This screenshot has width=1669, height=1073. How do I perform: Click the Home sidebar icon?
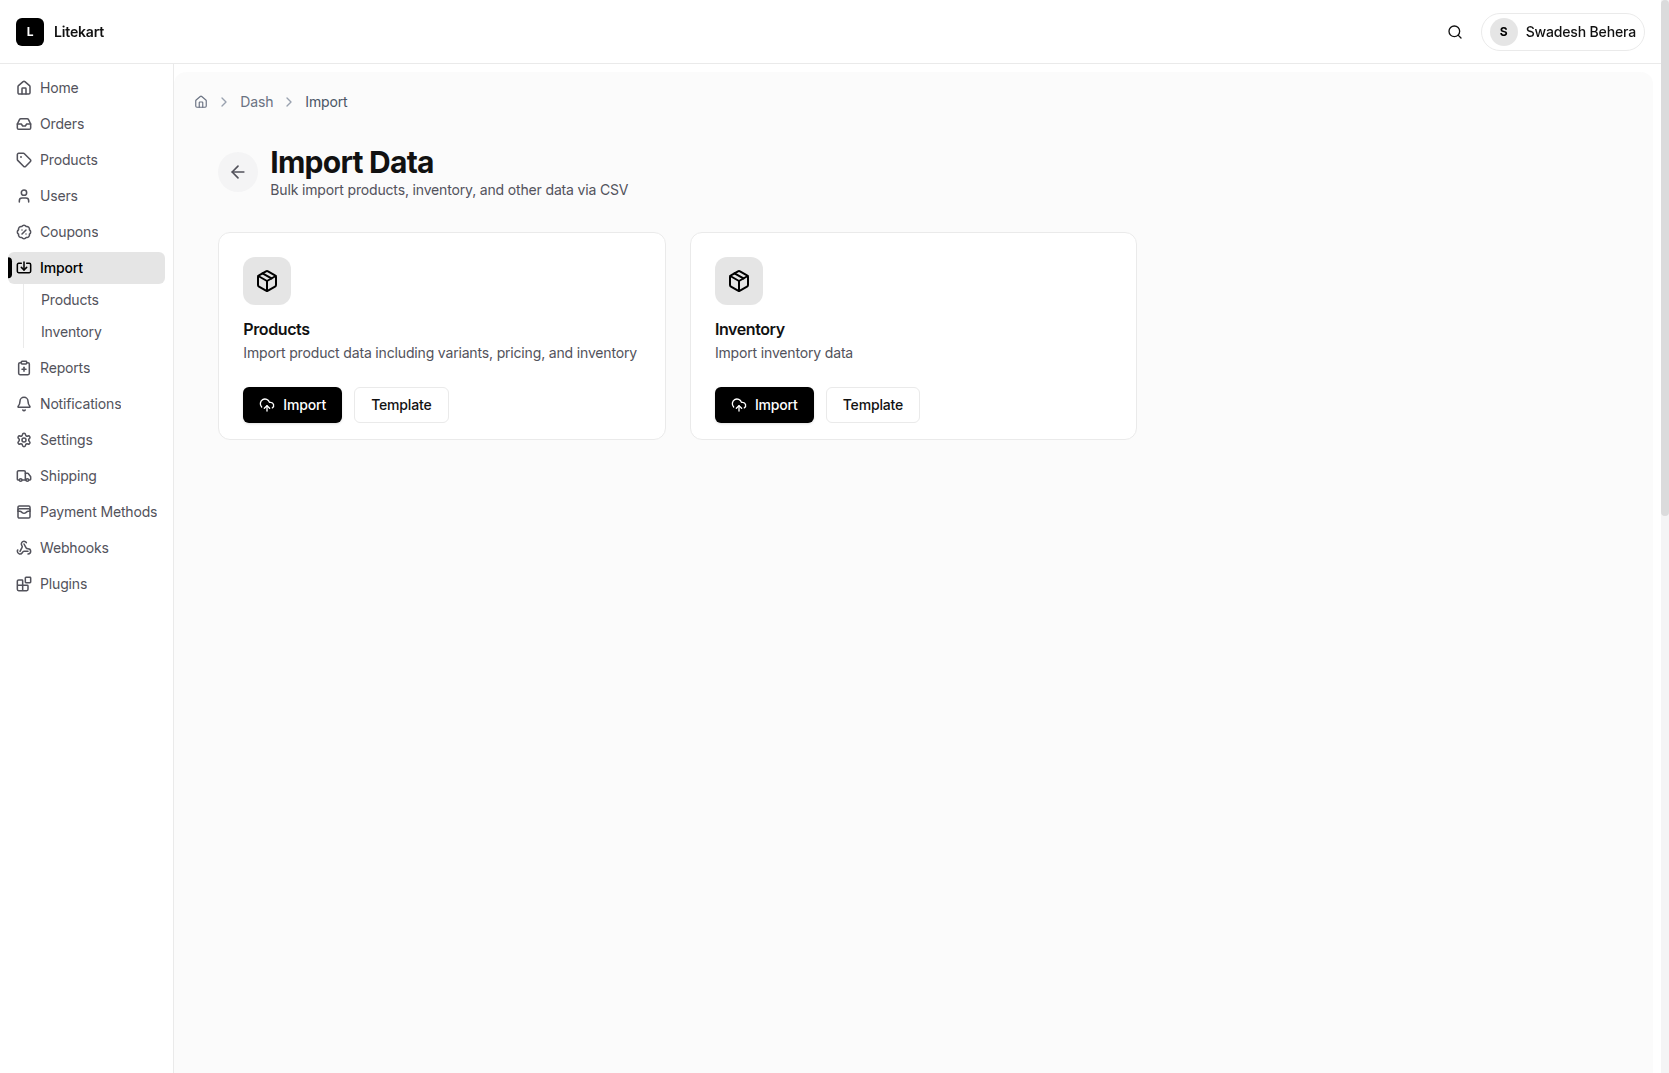[24, 88]
